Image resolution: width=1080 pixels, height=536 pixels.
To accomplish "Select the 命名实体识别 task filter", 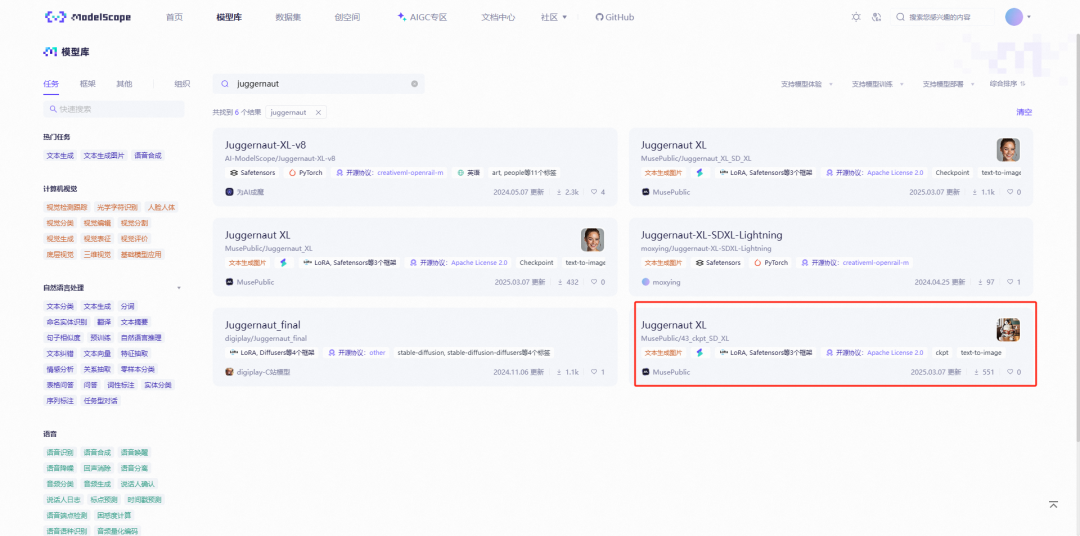I will (67, 322).
